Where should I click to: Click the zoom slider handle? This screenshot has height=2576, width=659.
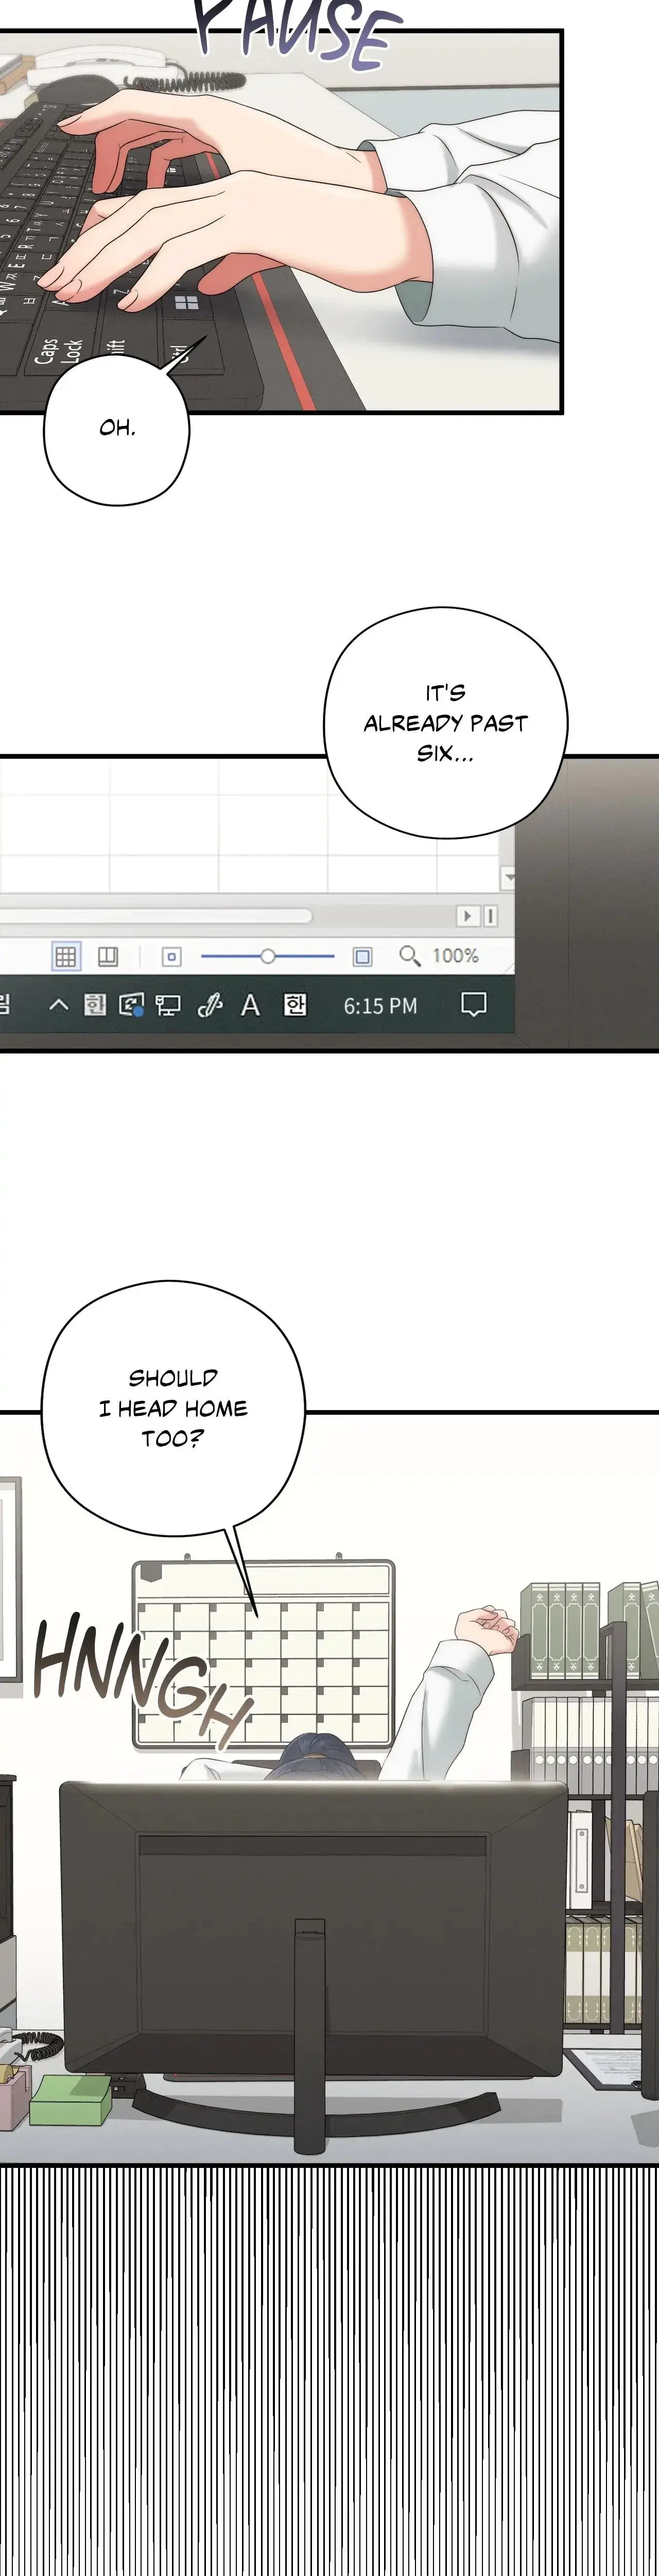tap(267, 956)
